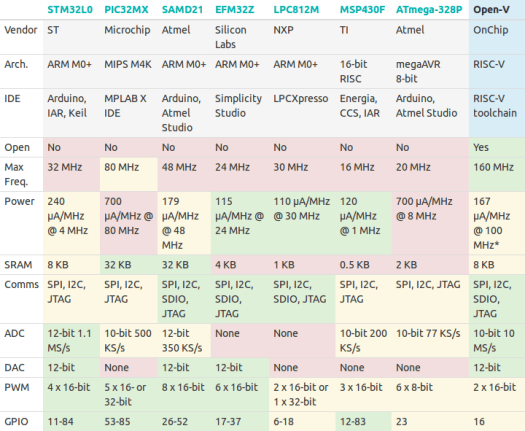The width and height of the screenshot is (525, 431).
Task: Open the PIC32MX column header link
Action: pos(126,9)
